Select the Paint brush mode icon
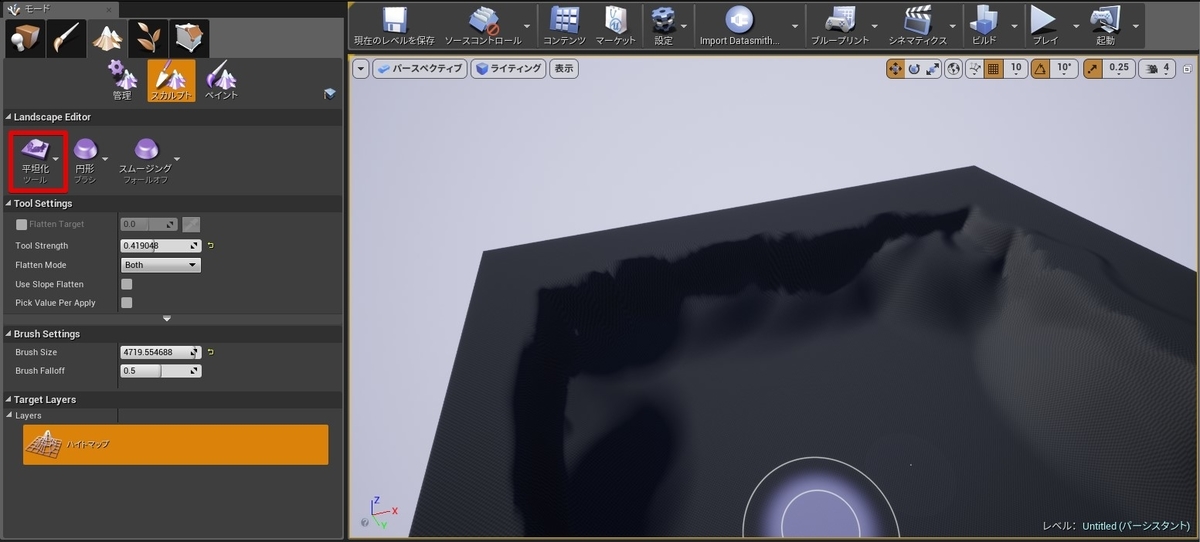 (66, 38)
